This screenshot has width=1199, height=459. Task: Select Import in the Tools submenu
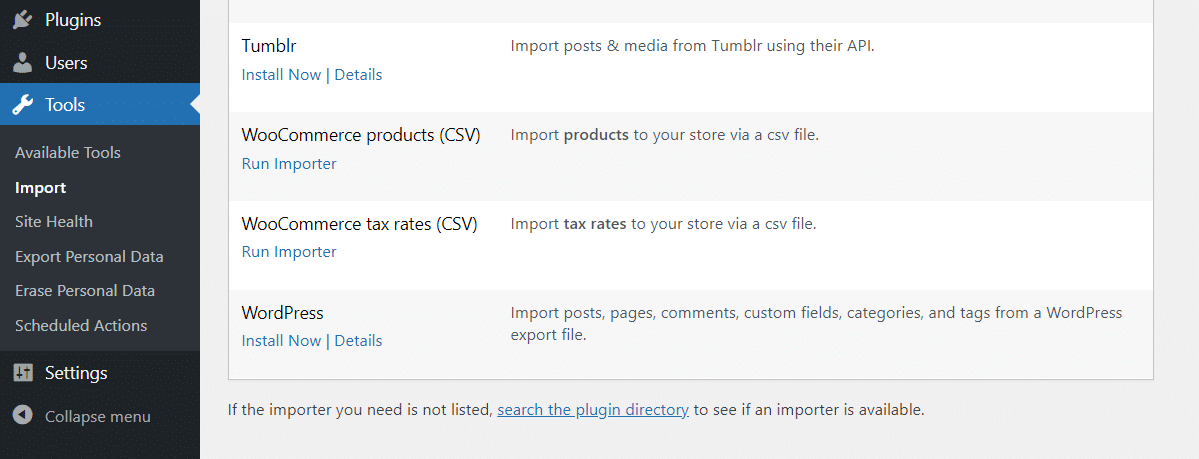(41, 187)
